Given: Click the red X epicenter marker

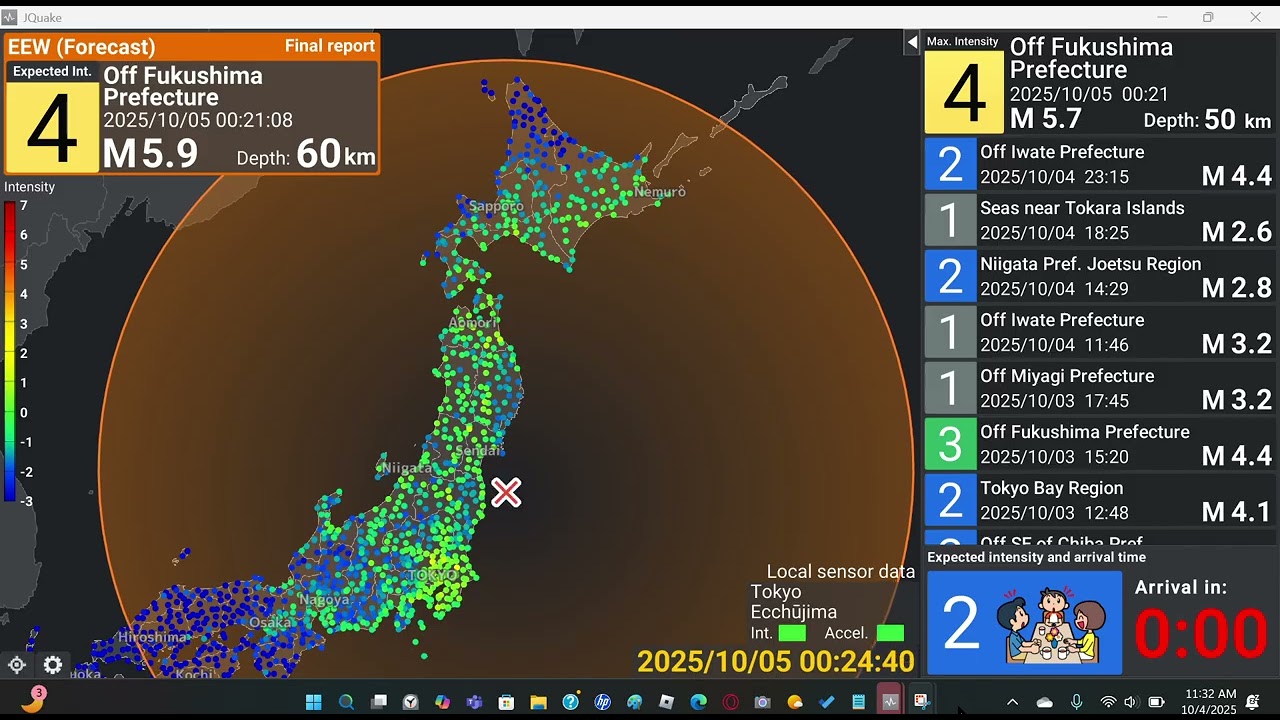Looking at the screenshot, I should click(506, 492).
